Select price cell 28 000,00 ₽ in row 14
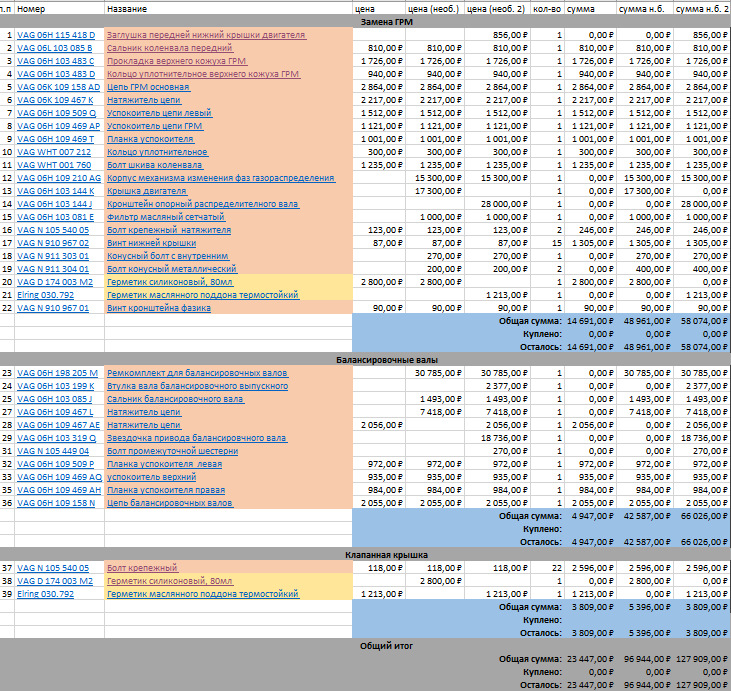Screen dimensions: 731x691 pos(497,204)
